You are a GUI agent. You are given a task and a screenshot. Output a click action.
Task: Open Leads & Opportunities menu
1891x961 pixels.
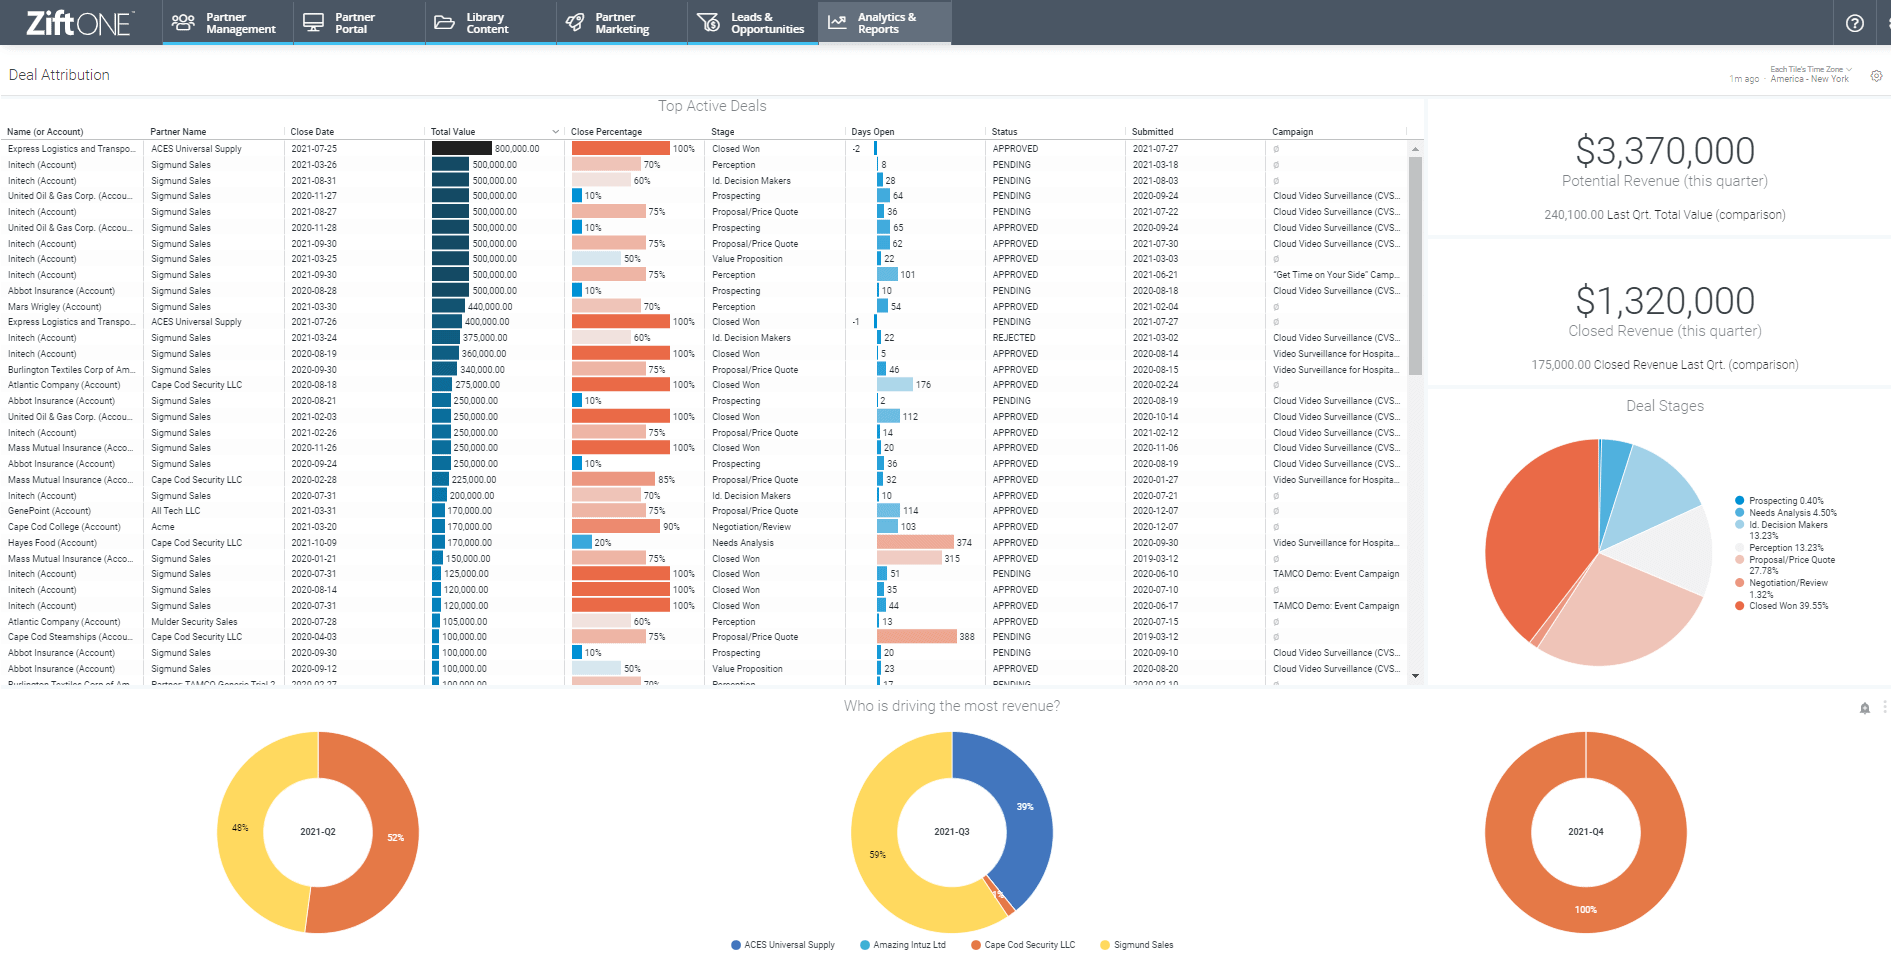click(x=753, y=23)
